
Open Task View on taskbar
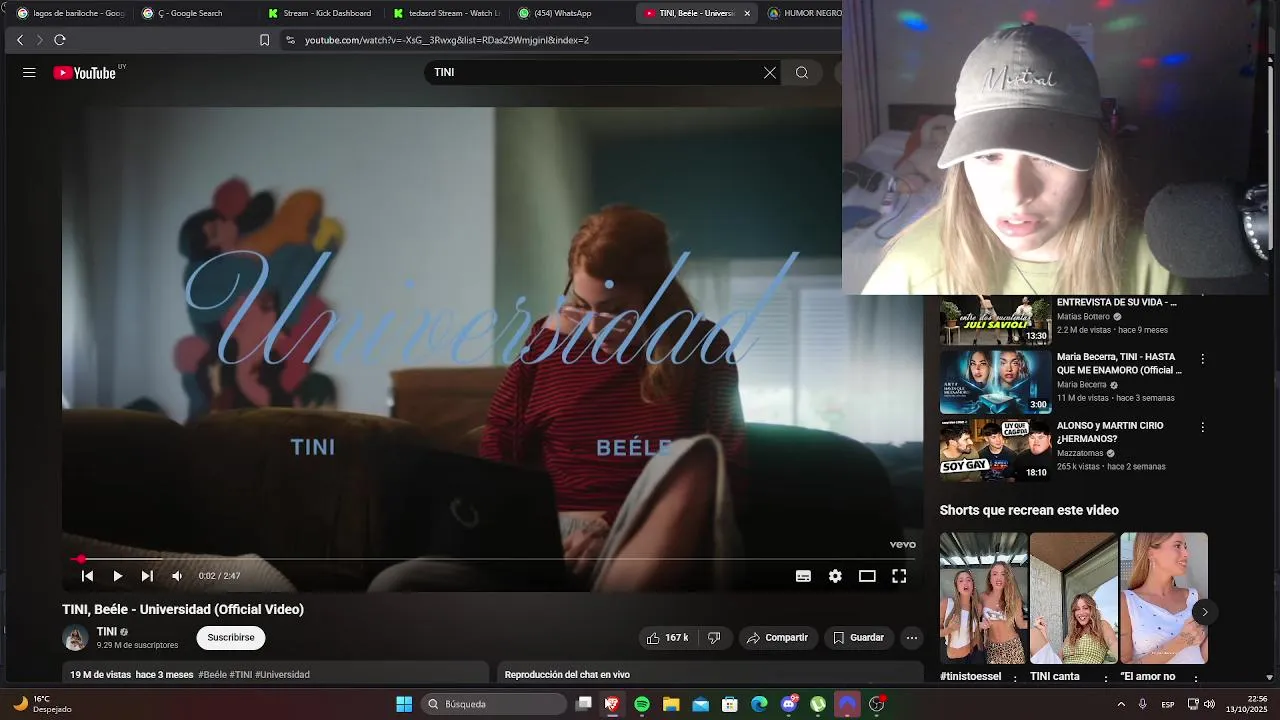[x=584, y=704]
